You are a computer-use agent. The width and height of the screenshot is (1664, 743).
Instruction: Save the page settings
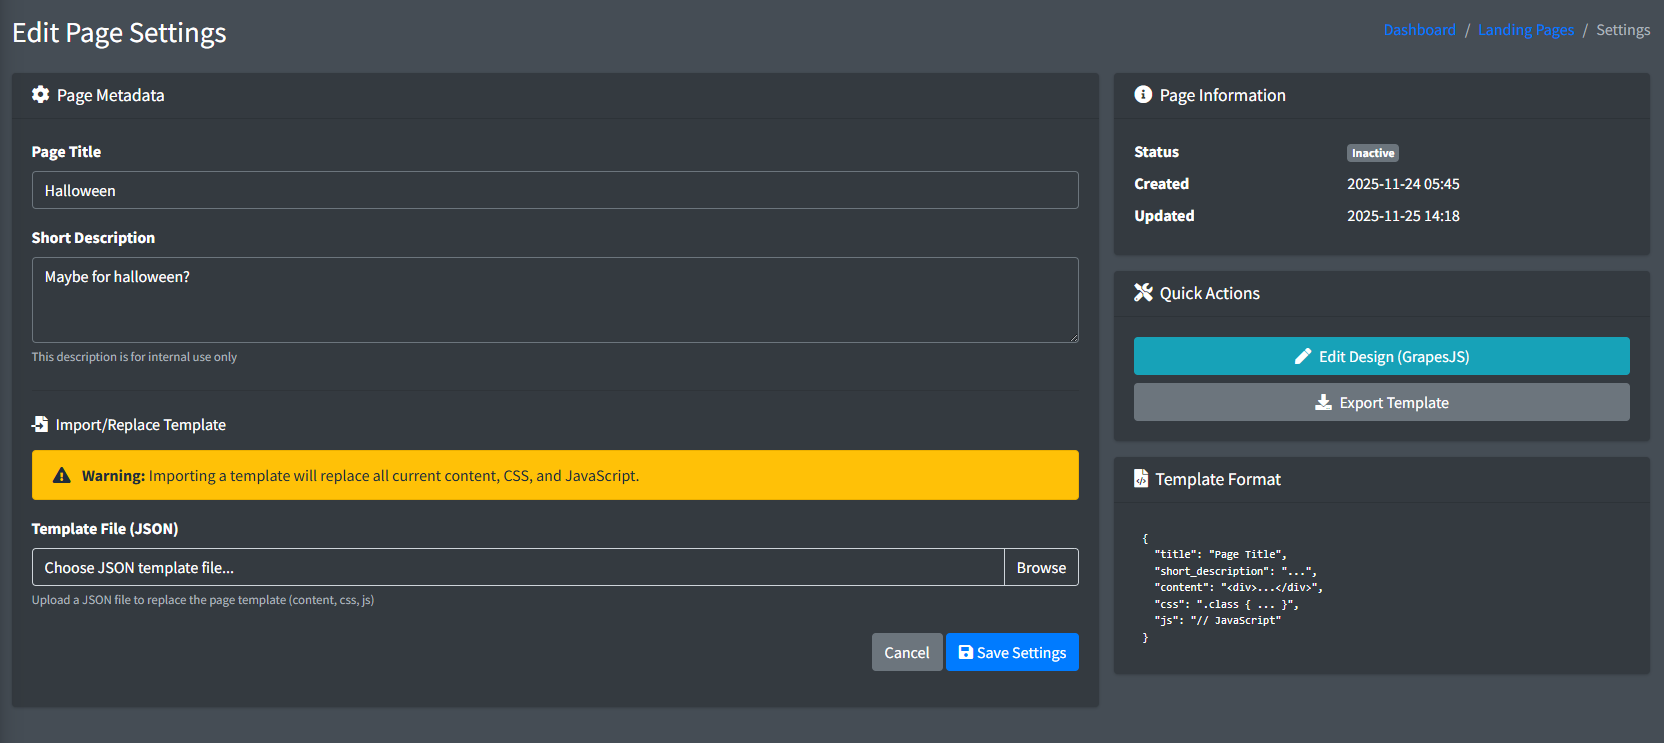click(x=1012, y=653)
